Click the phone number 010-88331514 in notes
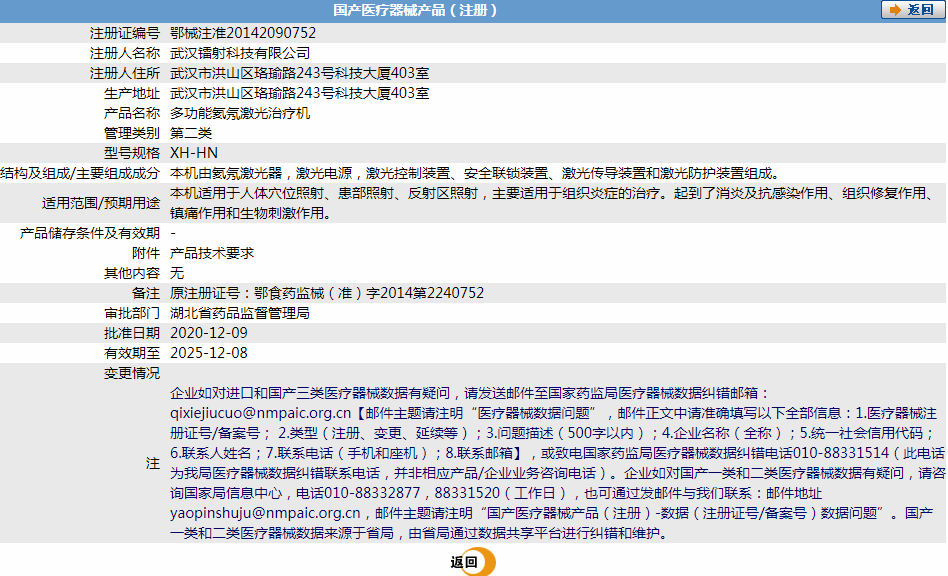 click(840, 453)
